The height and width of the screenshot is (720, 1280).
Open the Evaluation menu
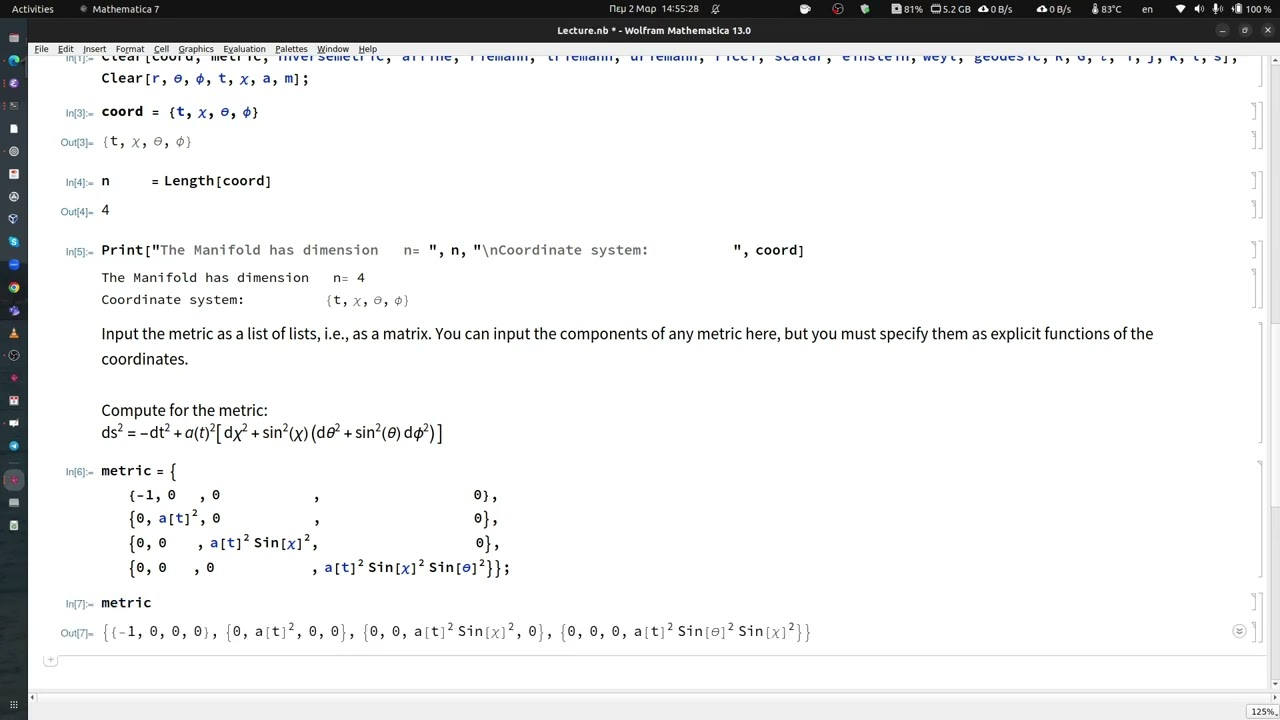(x=244, y=49)
